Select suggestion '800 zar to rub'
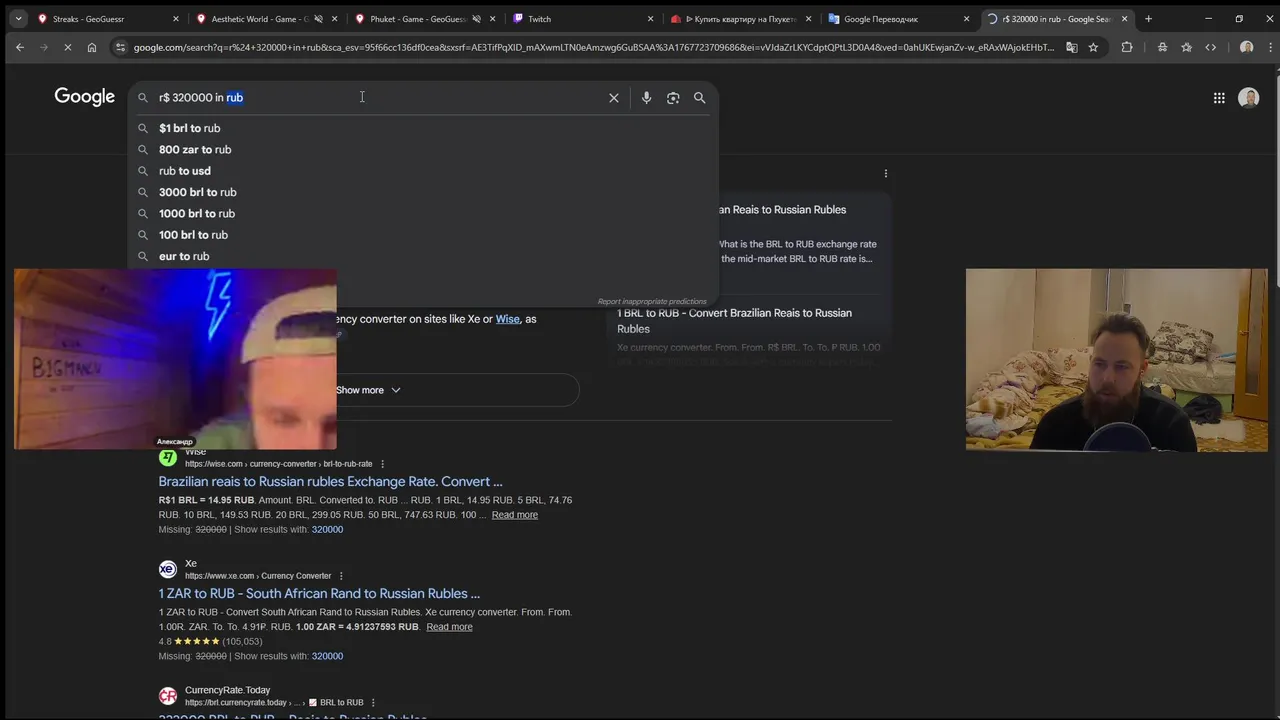 423,150
